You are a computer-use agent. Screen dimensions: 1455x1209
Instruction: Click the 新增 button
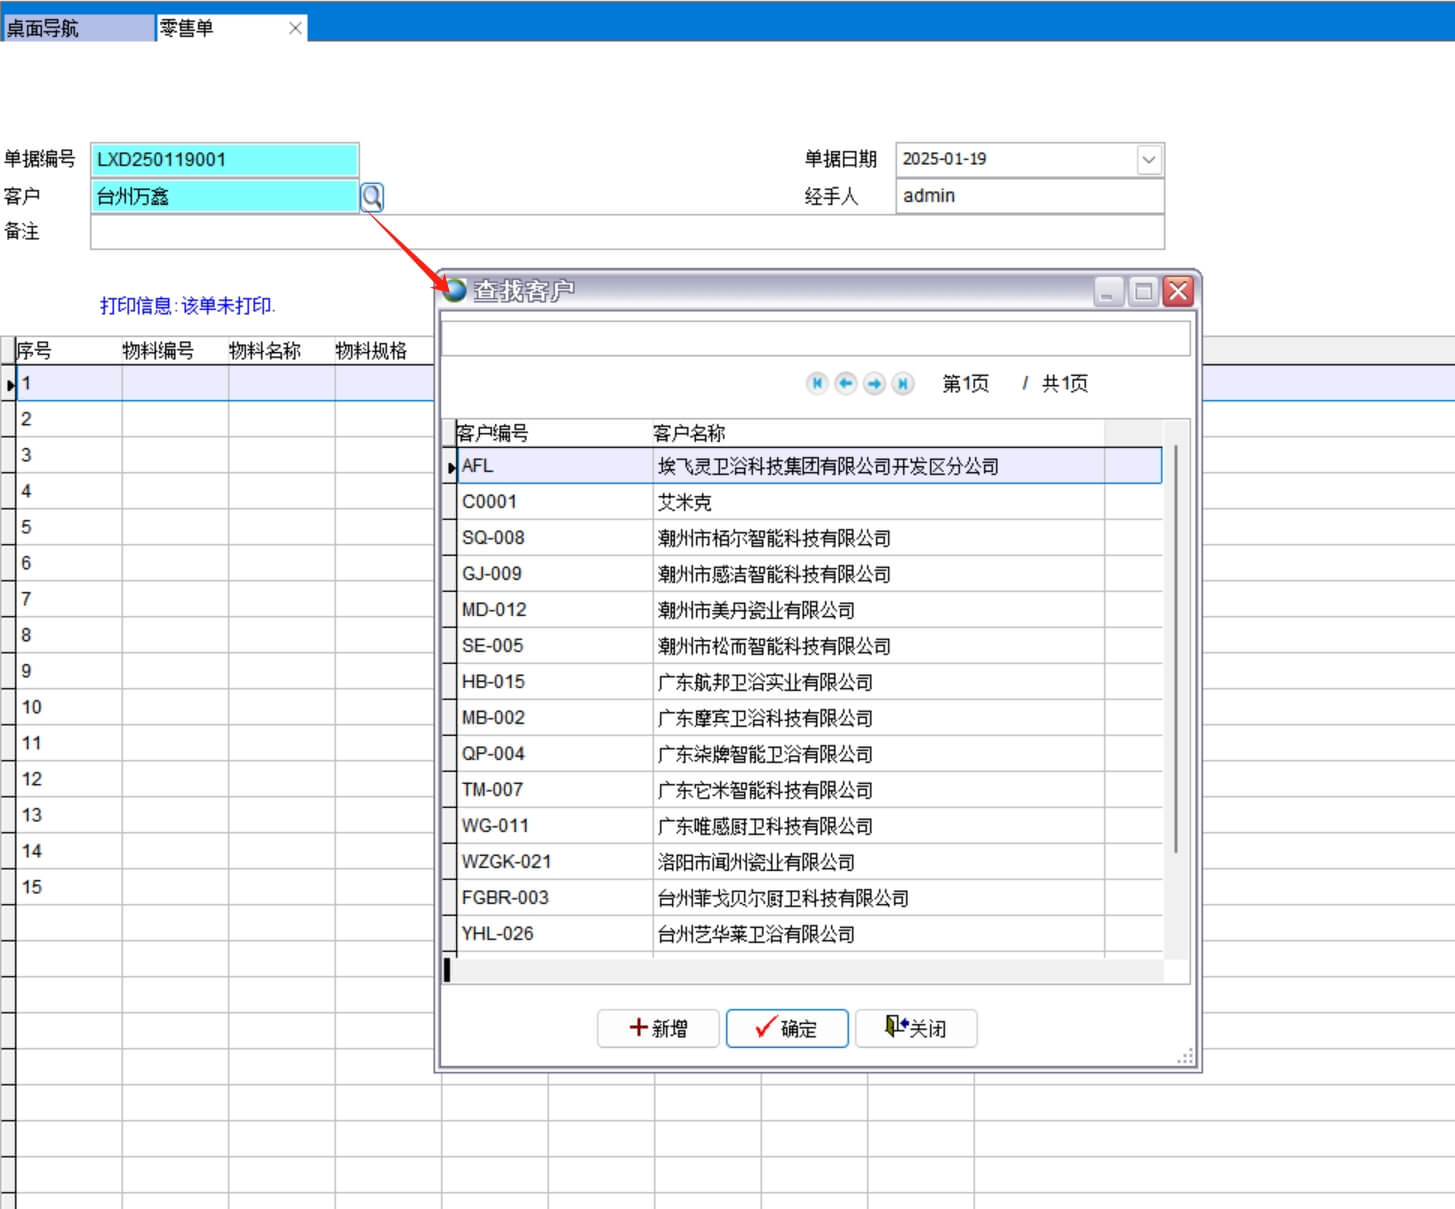pyautogui.click(x=658, y=1028)
